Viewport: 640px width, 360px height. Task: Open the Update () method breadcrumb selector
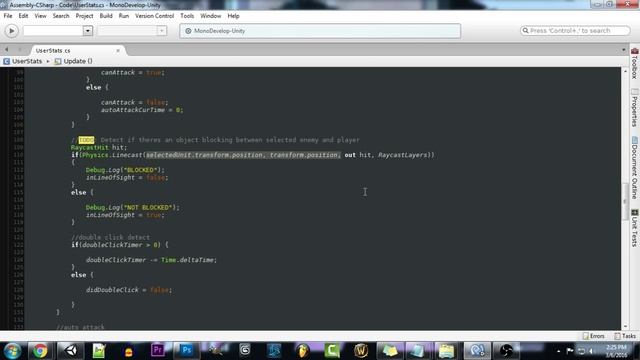coord(74,61)
